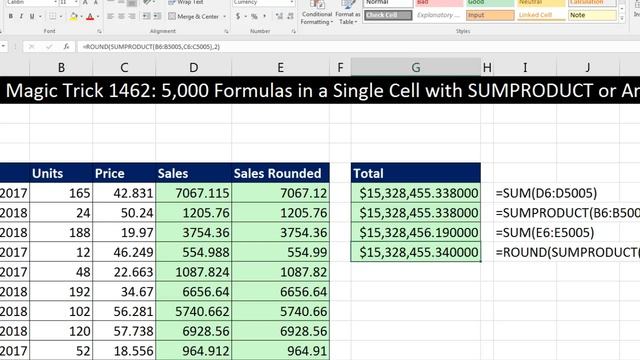This screenshot has width=640, height=360.
Task: Select cell showing $15,328,456.190000
Action: pyautogui.click(x=416, y=233)
